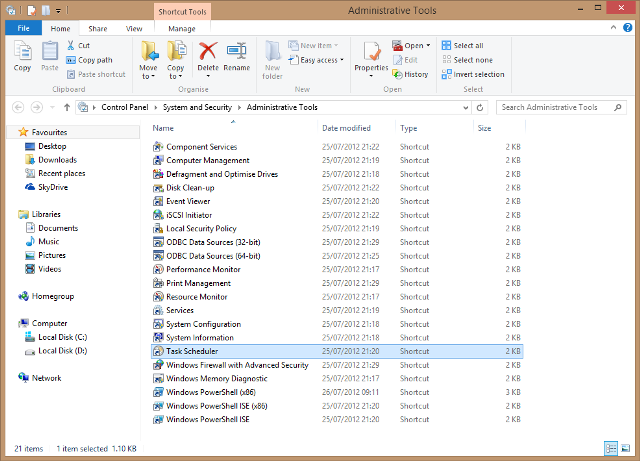Click the red Delete icon
Viewport: 640px width, 461px height.
point(208,51)
